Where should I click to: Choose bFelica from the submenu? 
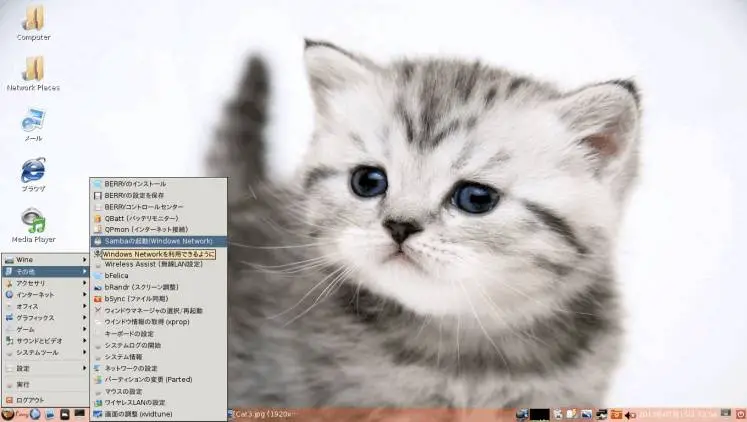point(159,276)
